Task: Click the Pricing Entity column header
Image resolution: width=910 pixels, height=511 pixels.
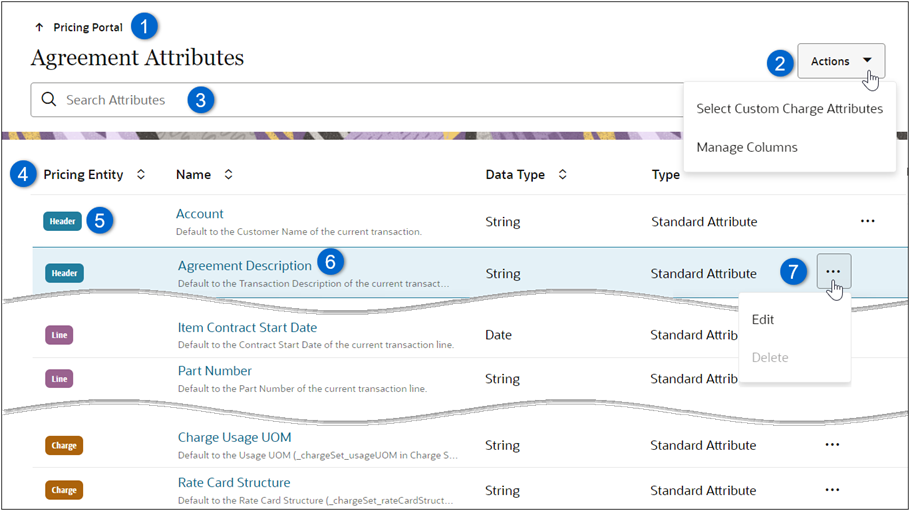Action: point(83,174)
